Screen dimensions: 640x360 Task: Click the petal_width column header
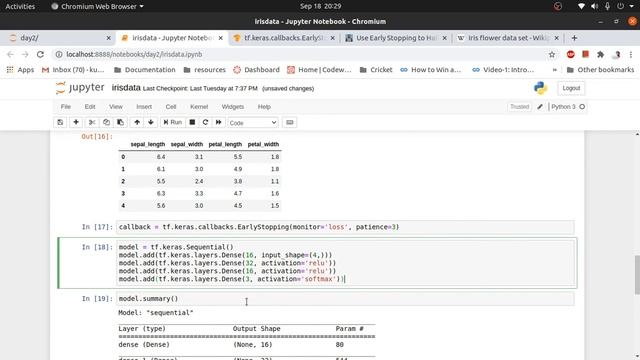coord(263,144)
